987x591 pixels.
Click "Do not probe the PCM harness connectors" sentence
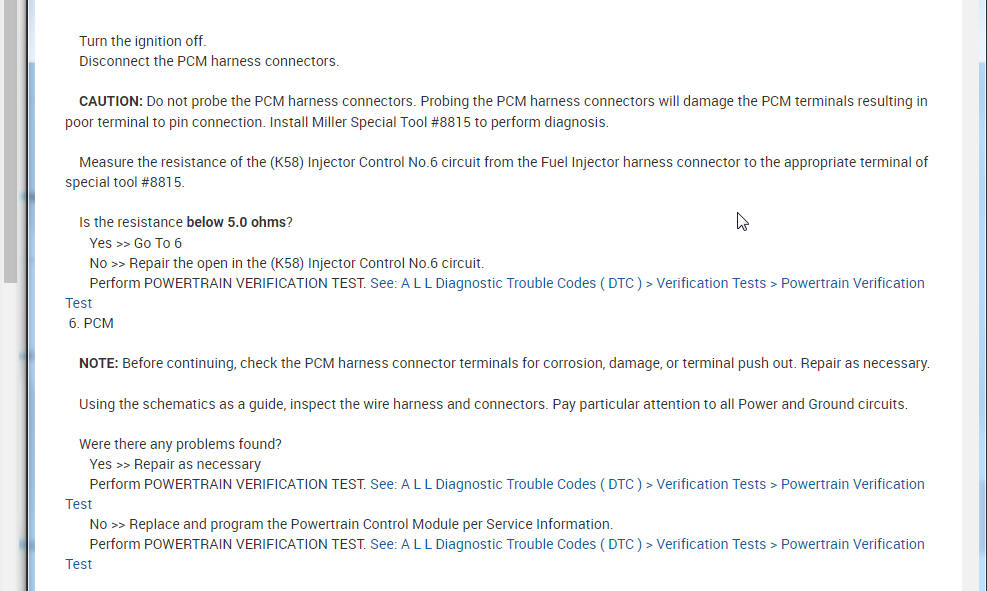pos(281,101)
